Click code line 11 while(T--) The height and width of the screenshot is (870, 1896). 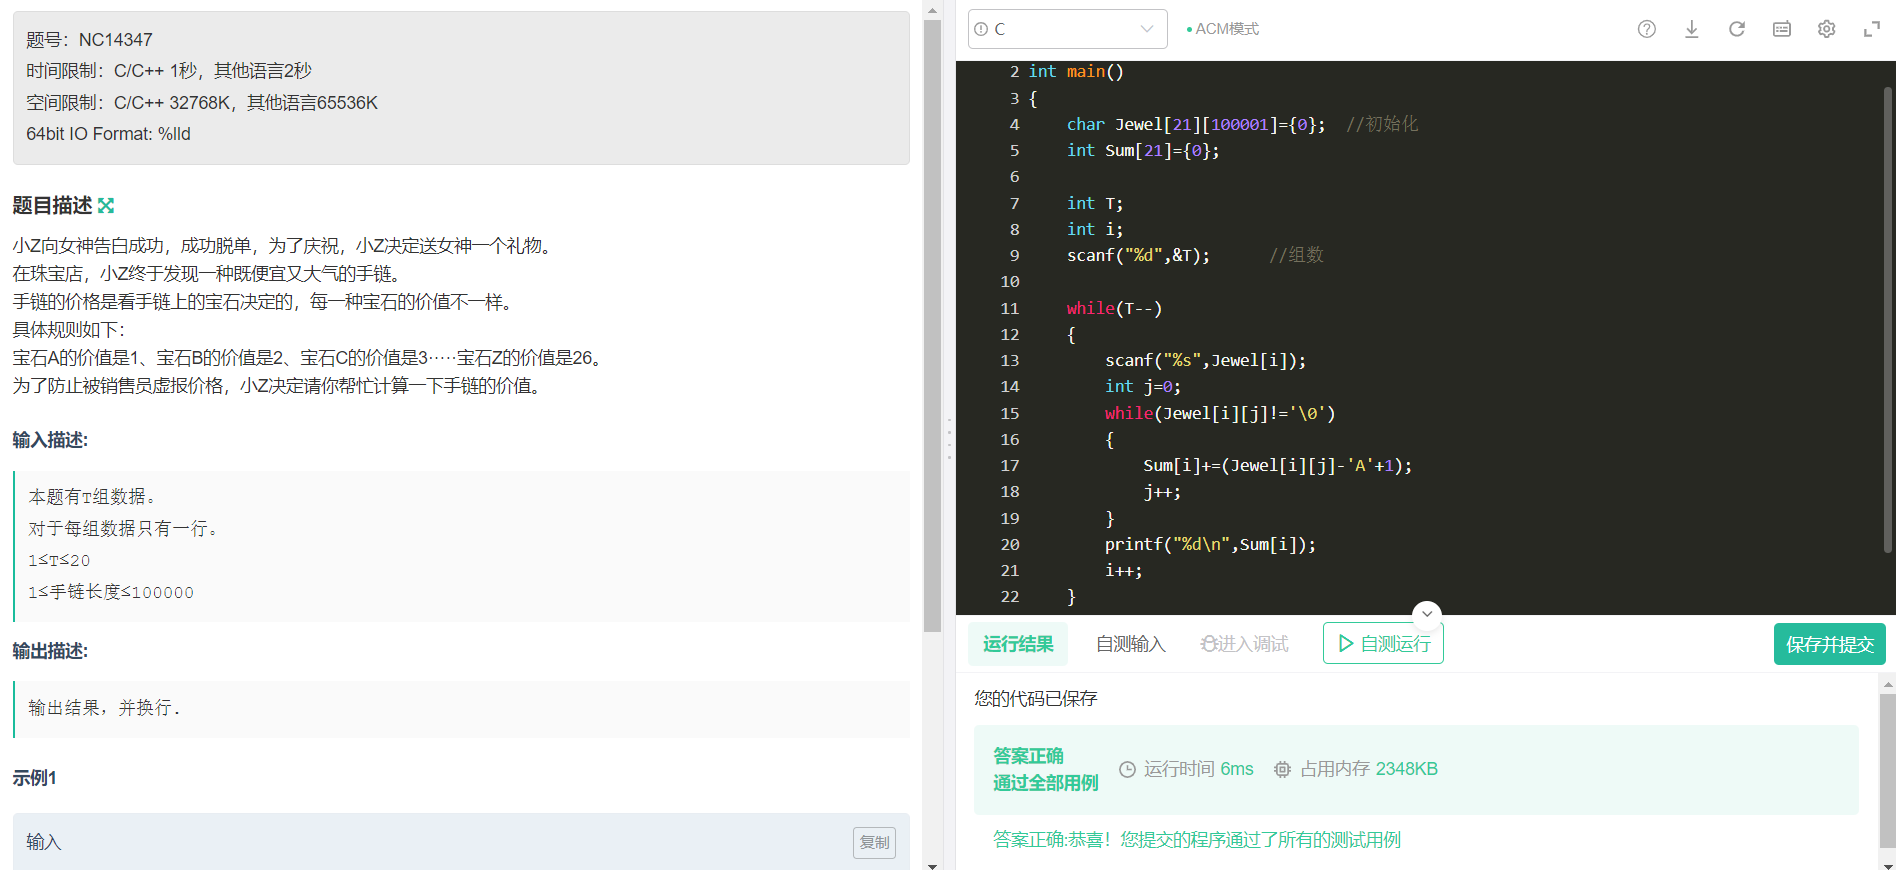point(1114,308)
